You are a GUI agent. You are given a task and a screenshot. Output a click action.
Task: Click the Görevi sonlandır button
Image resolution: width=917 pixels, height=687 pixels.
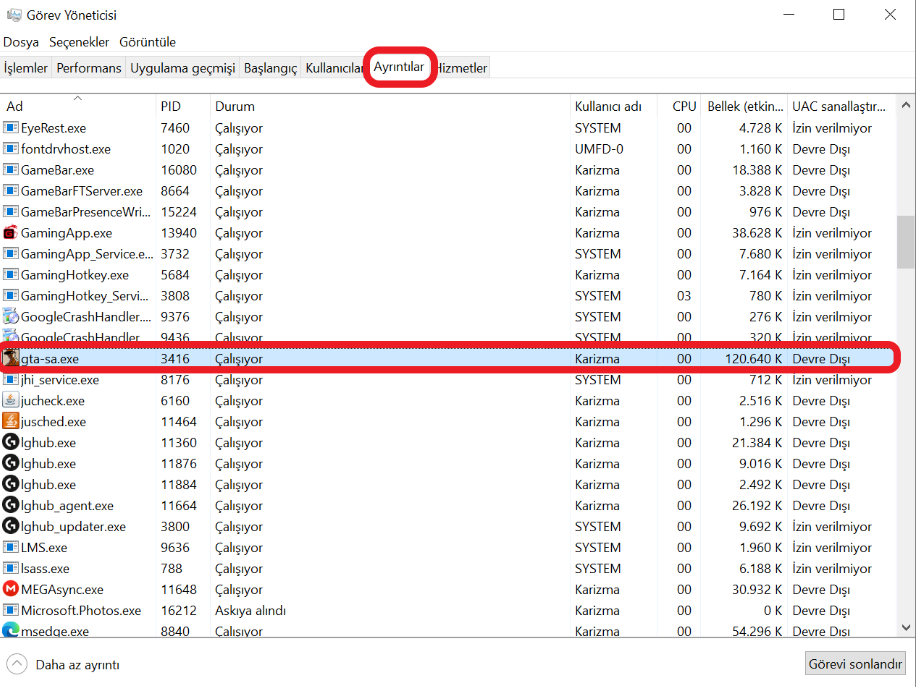(x=855, y=664)
